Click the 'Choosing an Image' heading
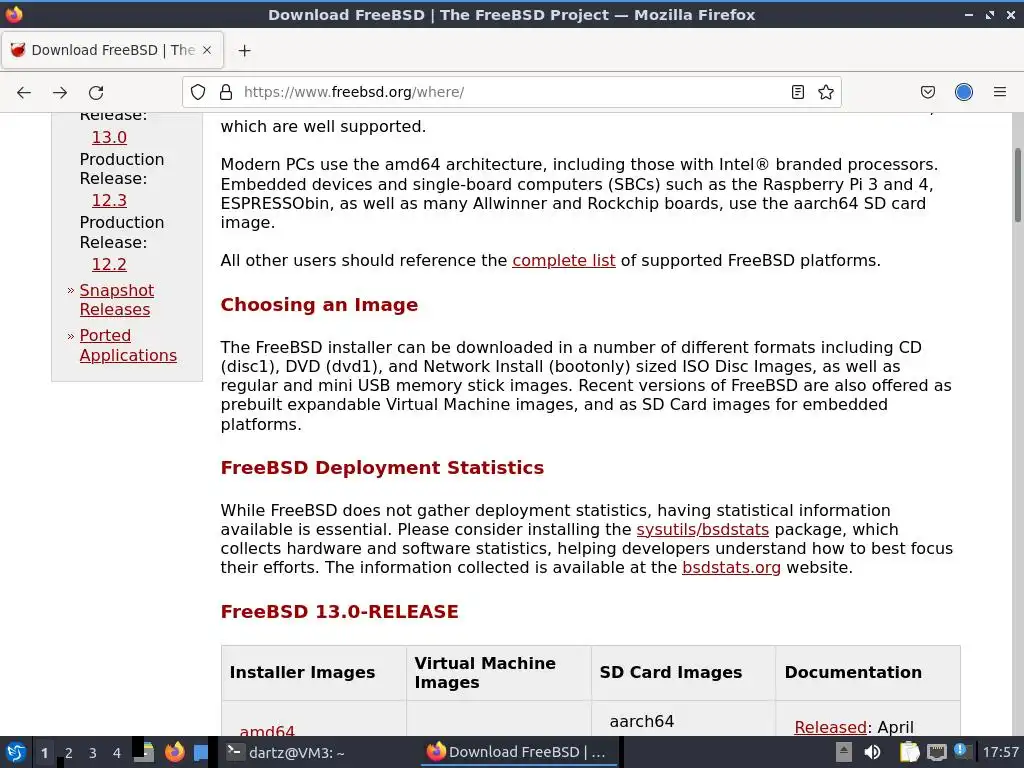This screenshot has width=1024, height=768. 319,305
